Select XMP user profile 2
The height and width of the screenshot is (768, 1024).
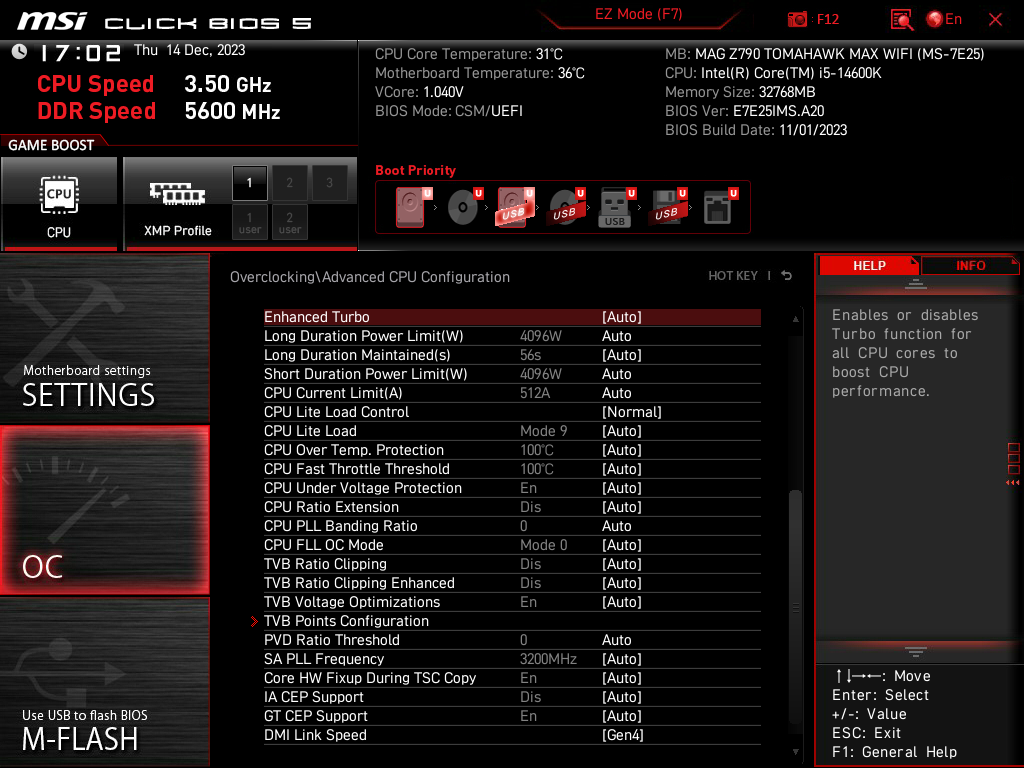289,223
